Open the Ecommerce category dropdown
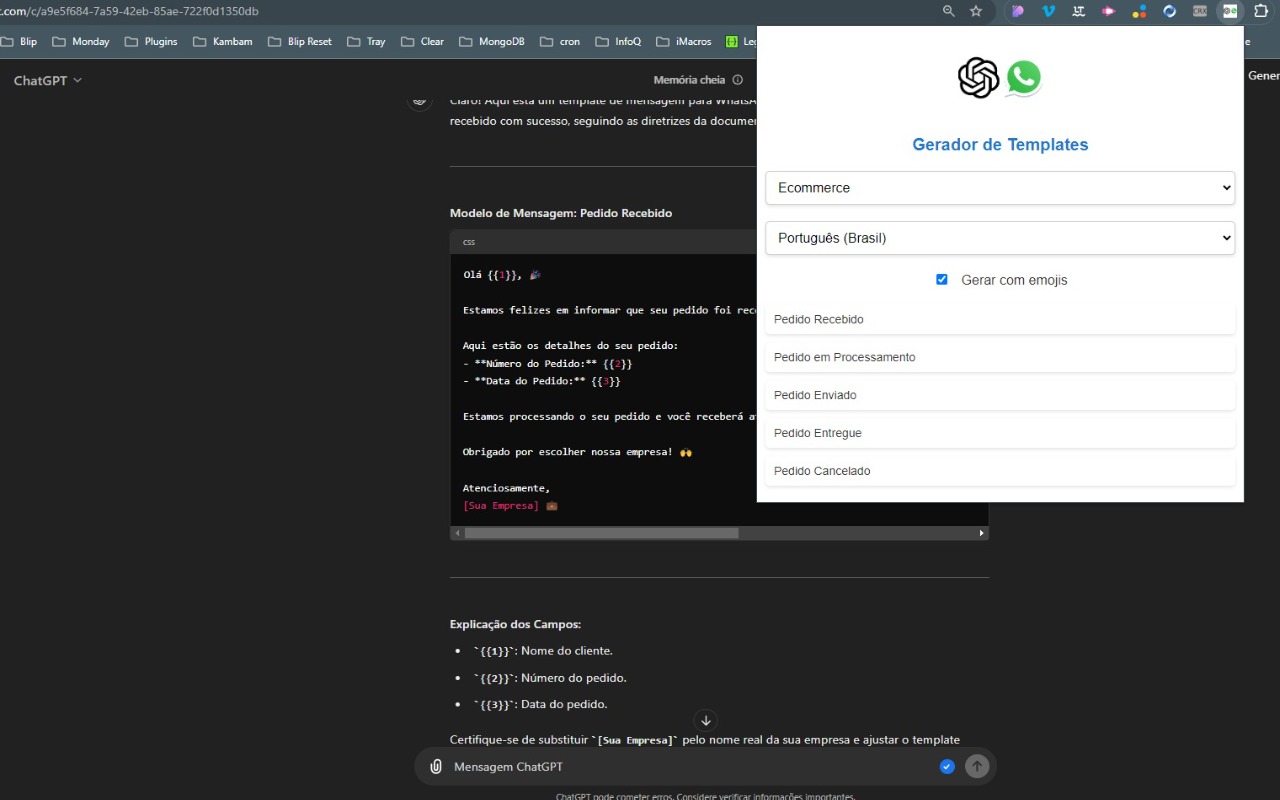 tap(1000, 188)
